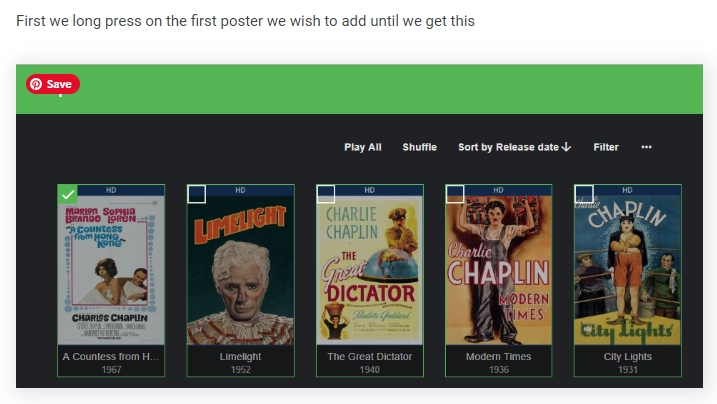
Task: Click the year '1952'
Action: (x=241, y=369)
